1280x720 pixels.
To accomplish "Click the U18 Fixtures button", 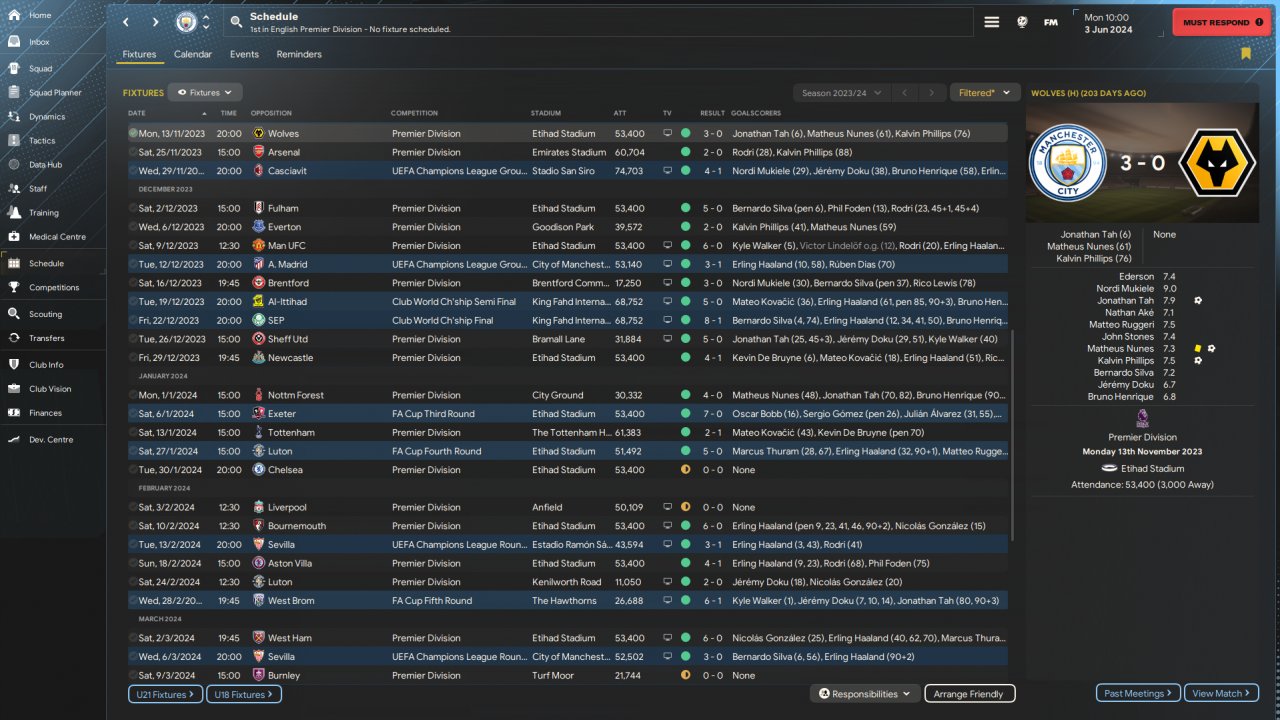I will coord(244,694).
